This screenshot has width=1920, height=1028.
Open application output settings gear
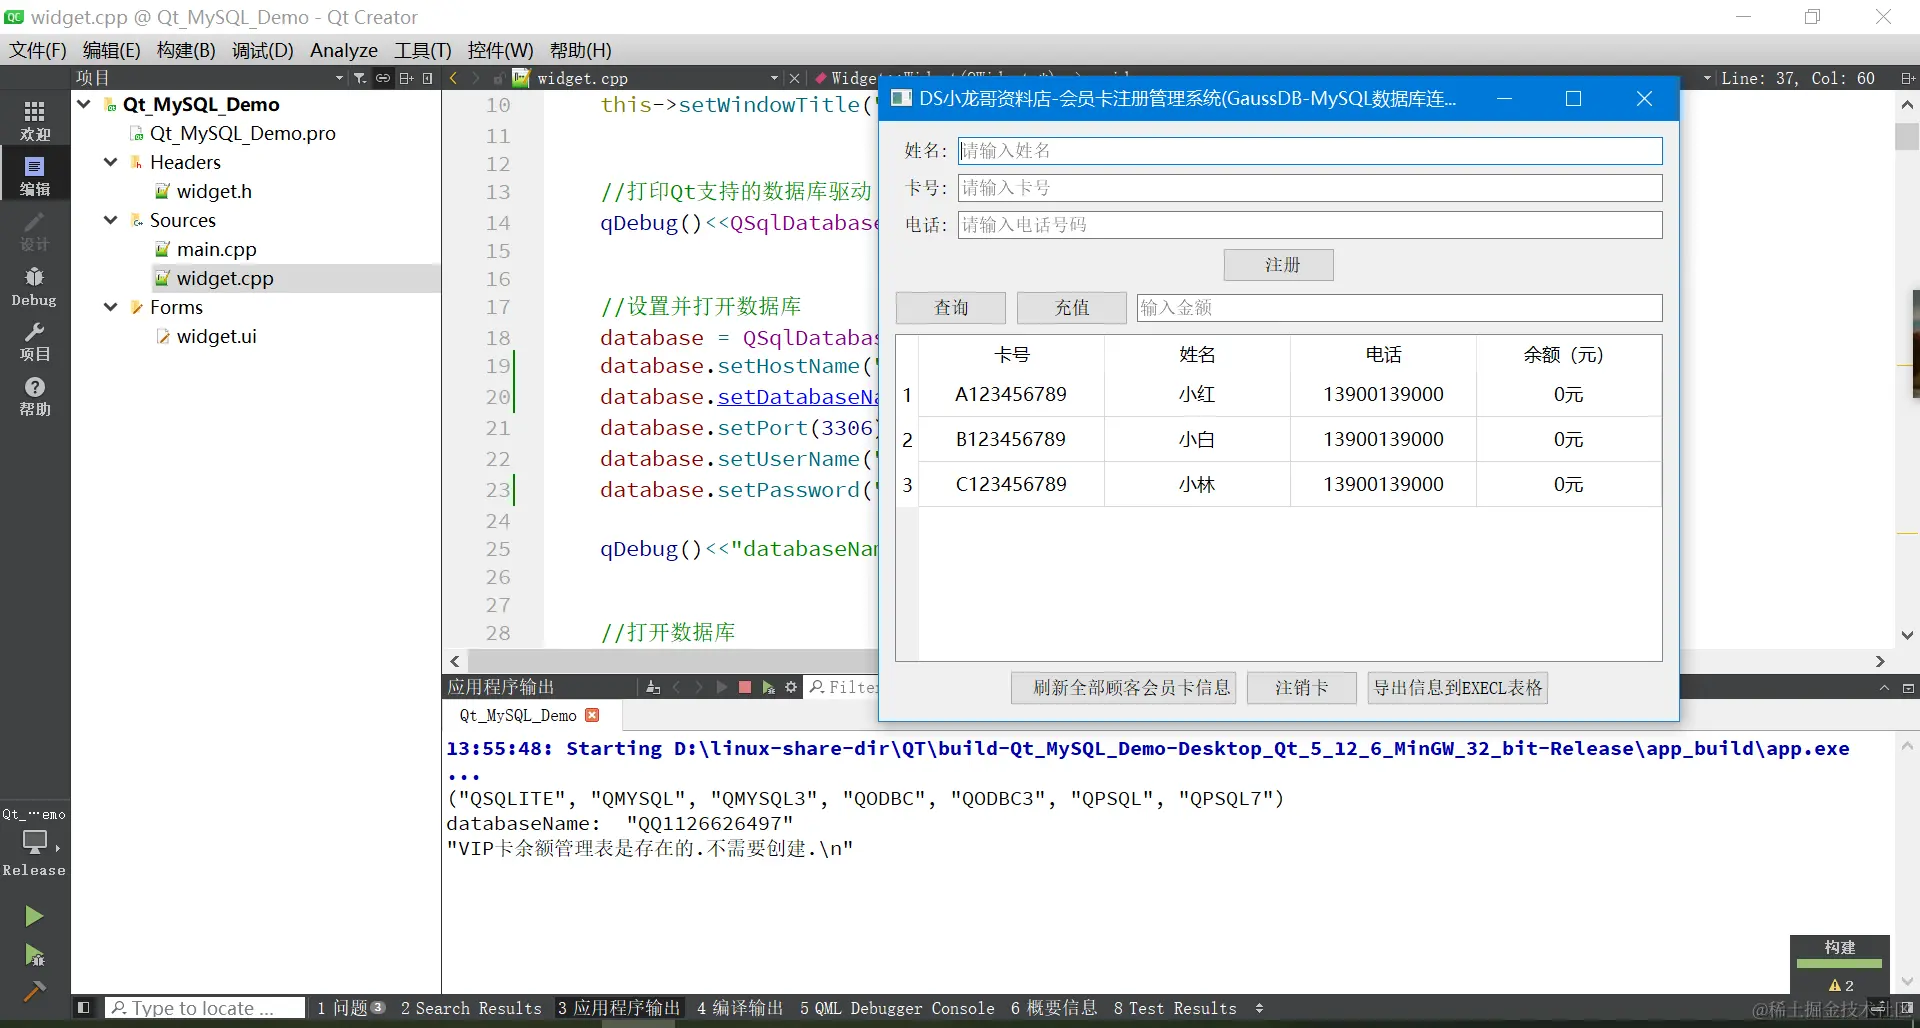(x=791, y=687)
